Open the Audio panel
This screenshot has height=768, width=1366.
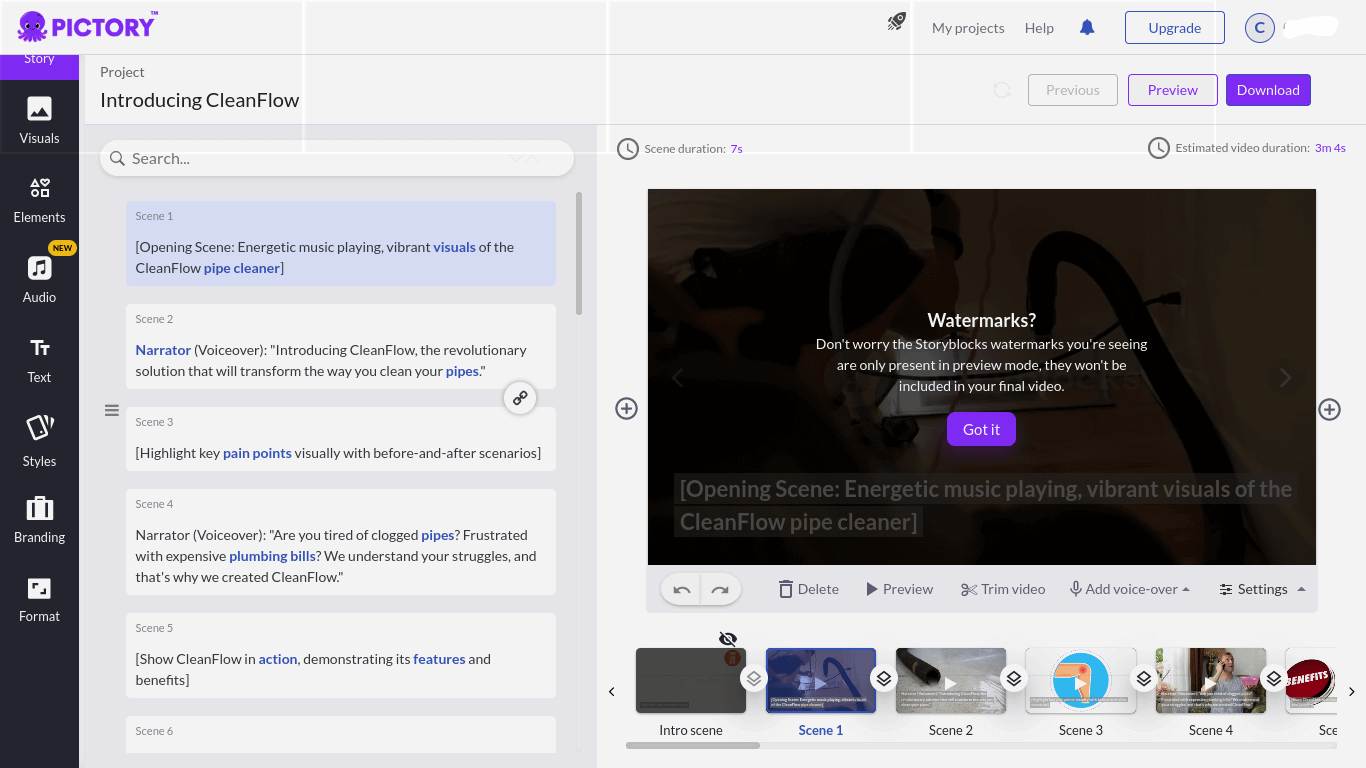(x=39, y=277)
